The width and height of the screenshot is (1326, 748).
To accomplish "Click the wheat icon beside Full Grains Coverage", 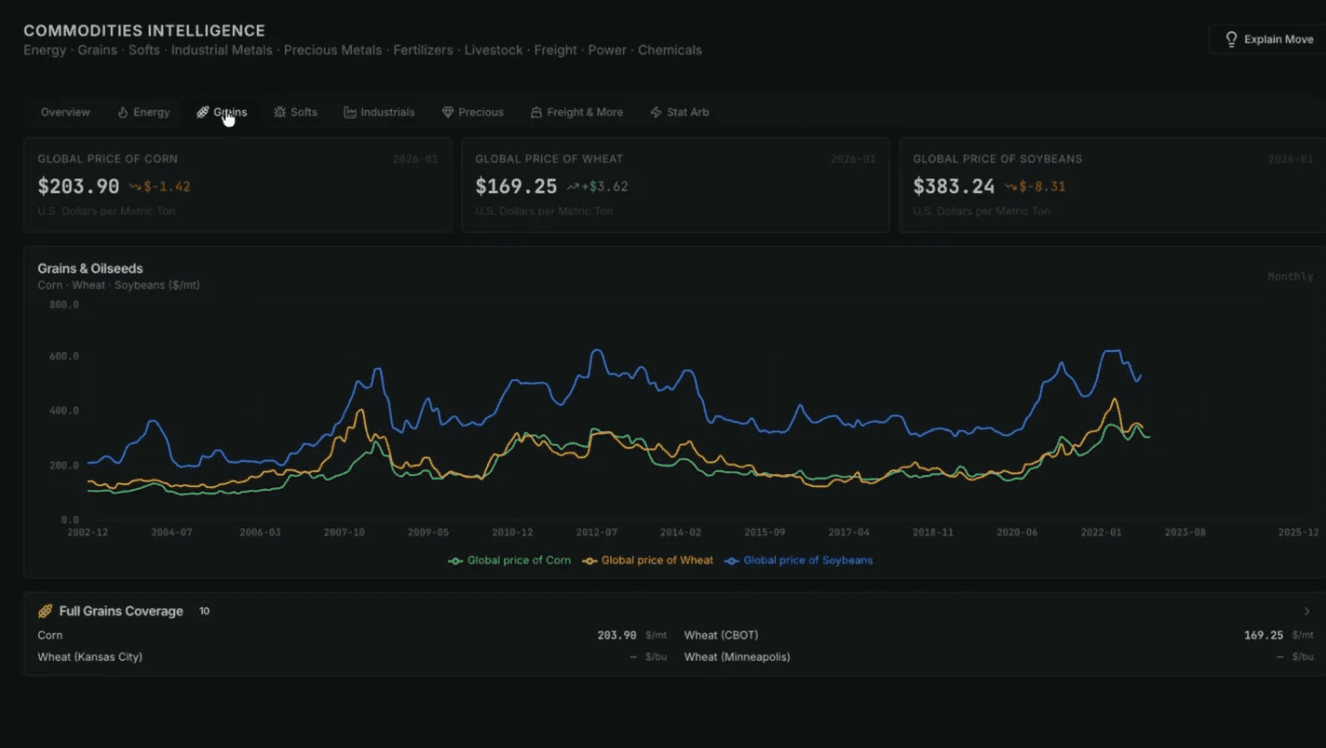I will (x=43, y=610).
